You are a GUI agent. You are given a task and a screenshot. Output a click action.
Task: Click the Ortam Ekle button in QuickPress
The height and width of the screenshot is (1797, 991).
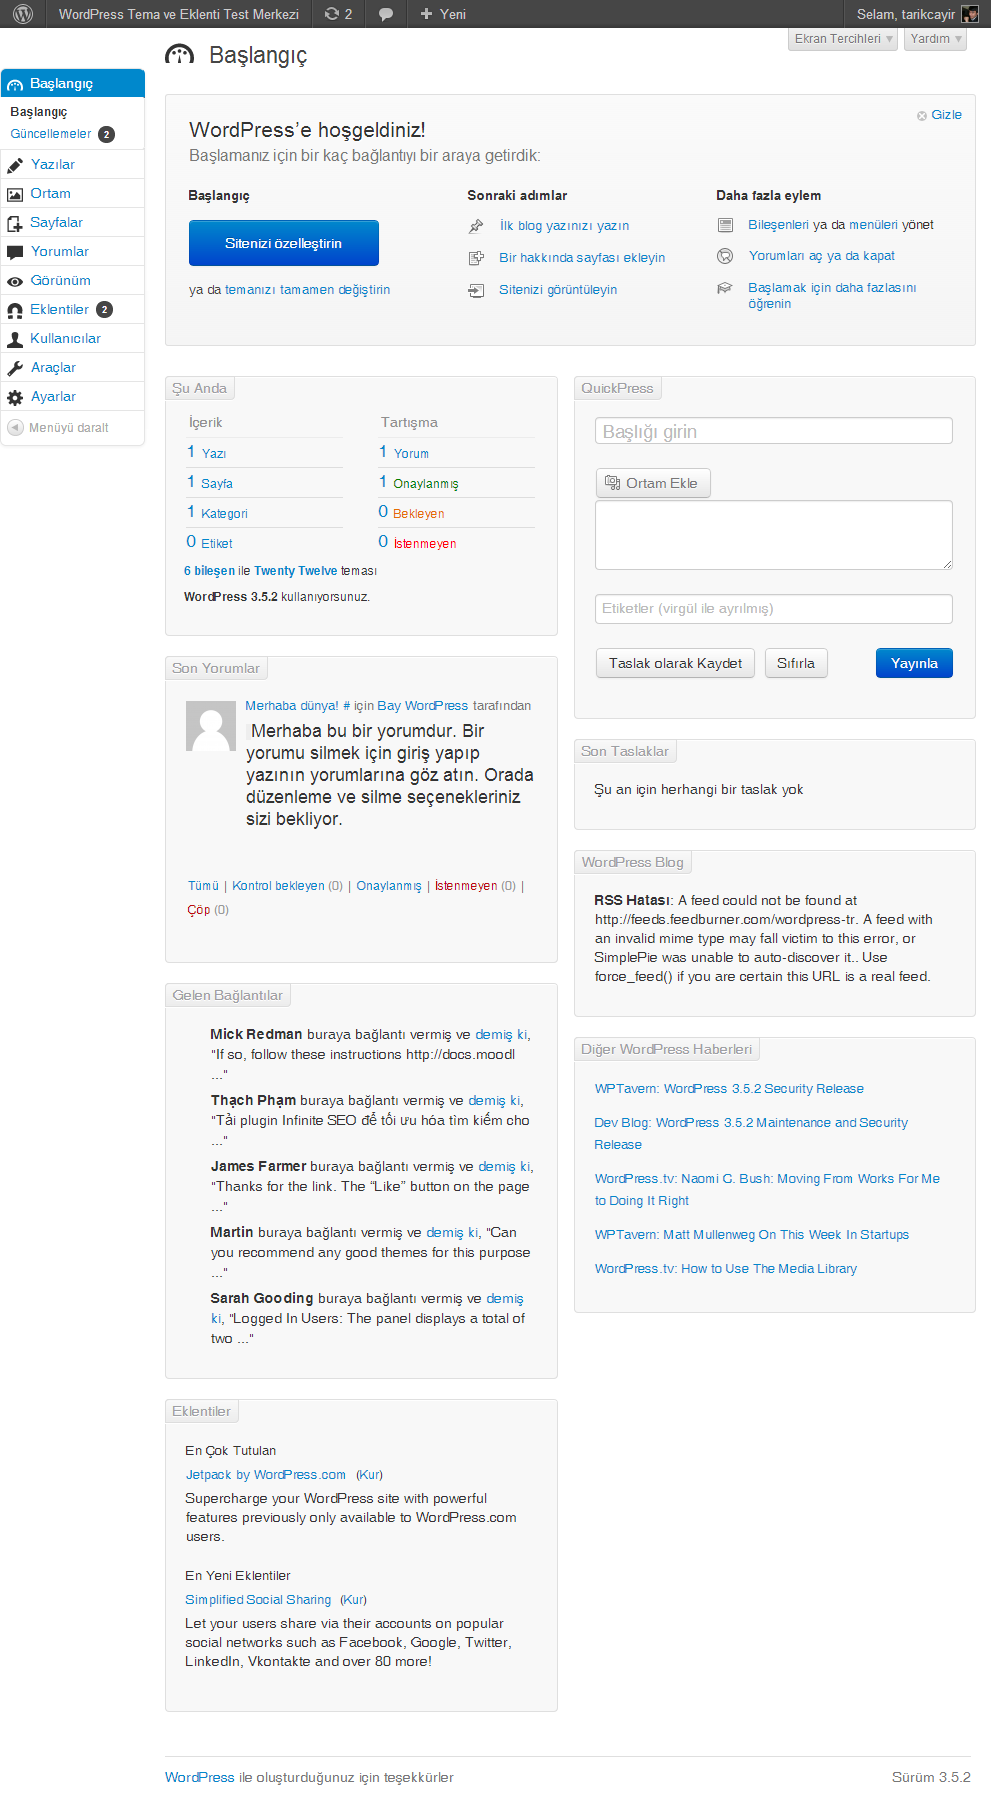(x=653, y=483)
